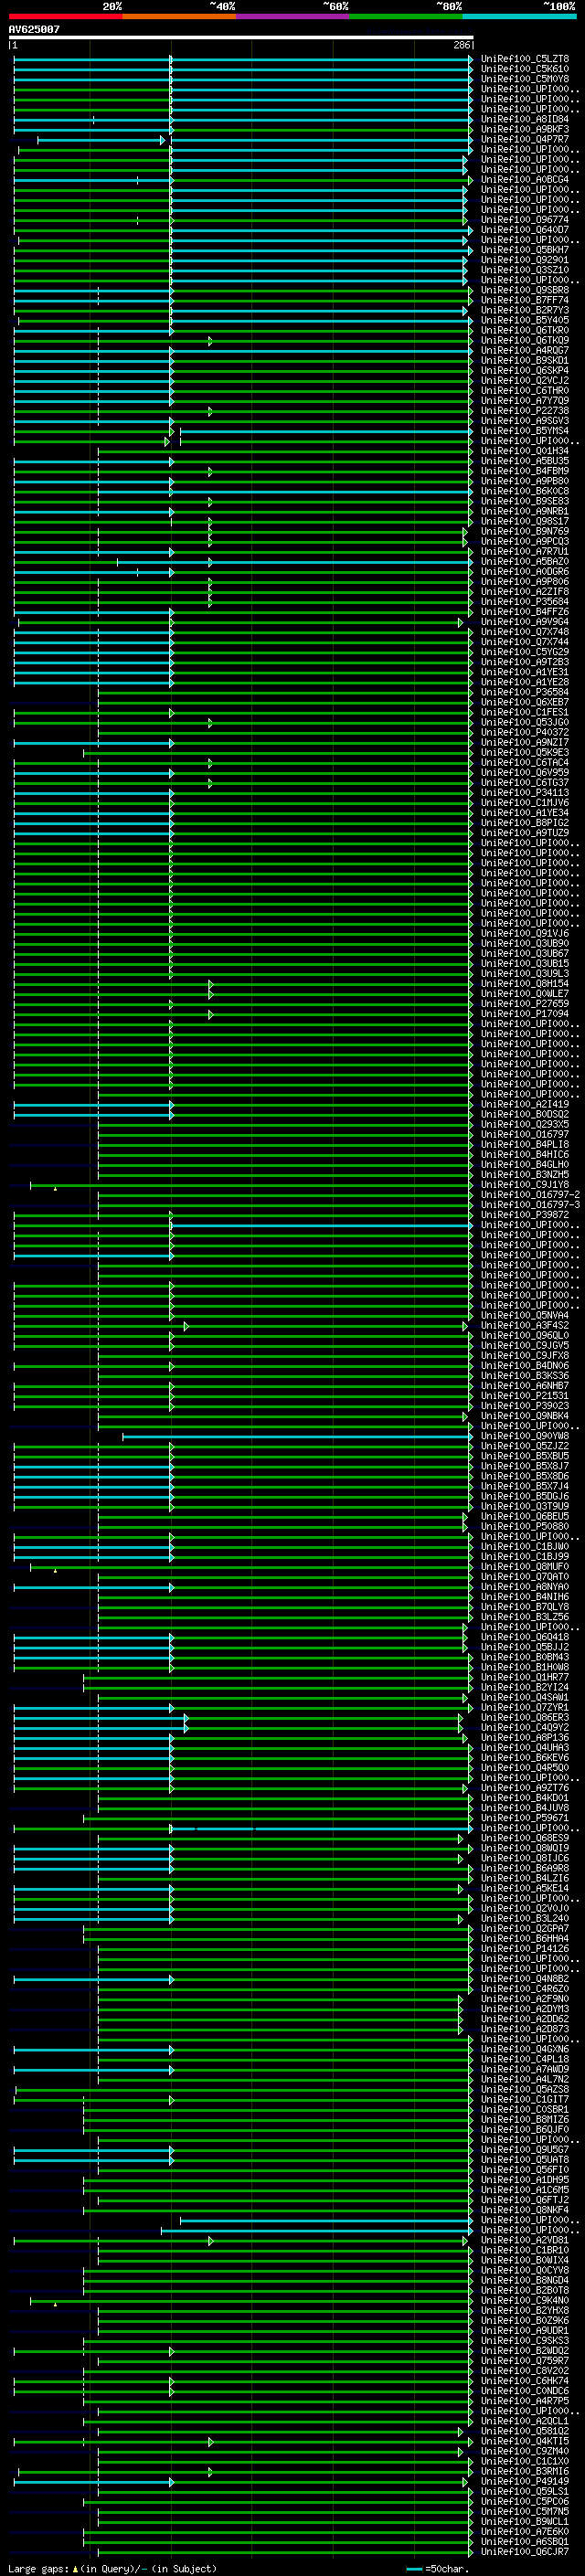Viewport: 585px width, 2576px height.
Task: Select hit UniRef100_B4FBM9
Action: [x=525, y=471]
